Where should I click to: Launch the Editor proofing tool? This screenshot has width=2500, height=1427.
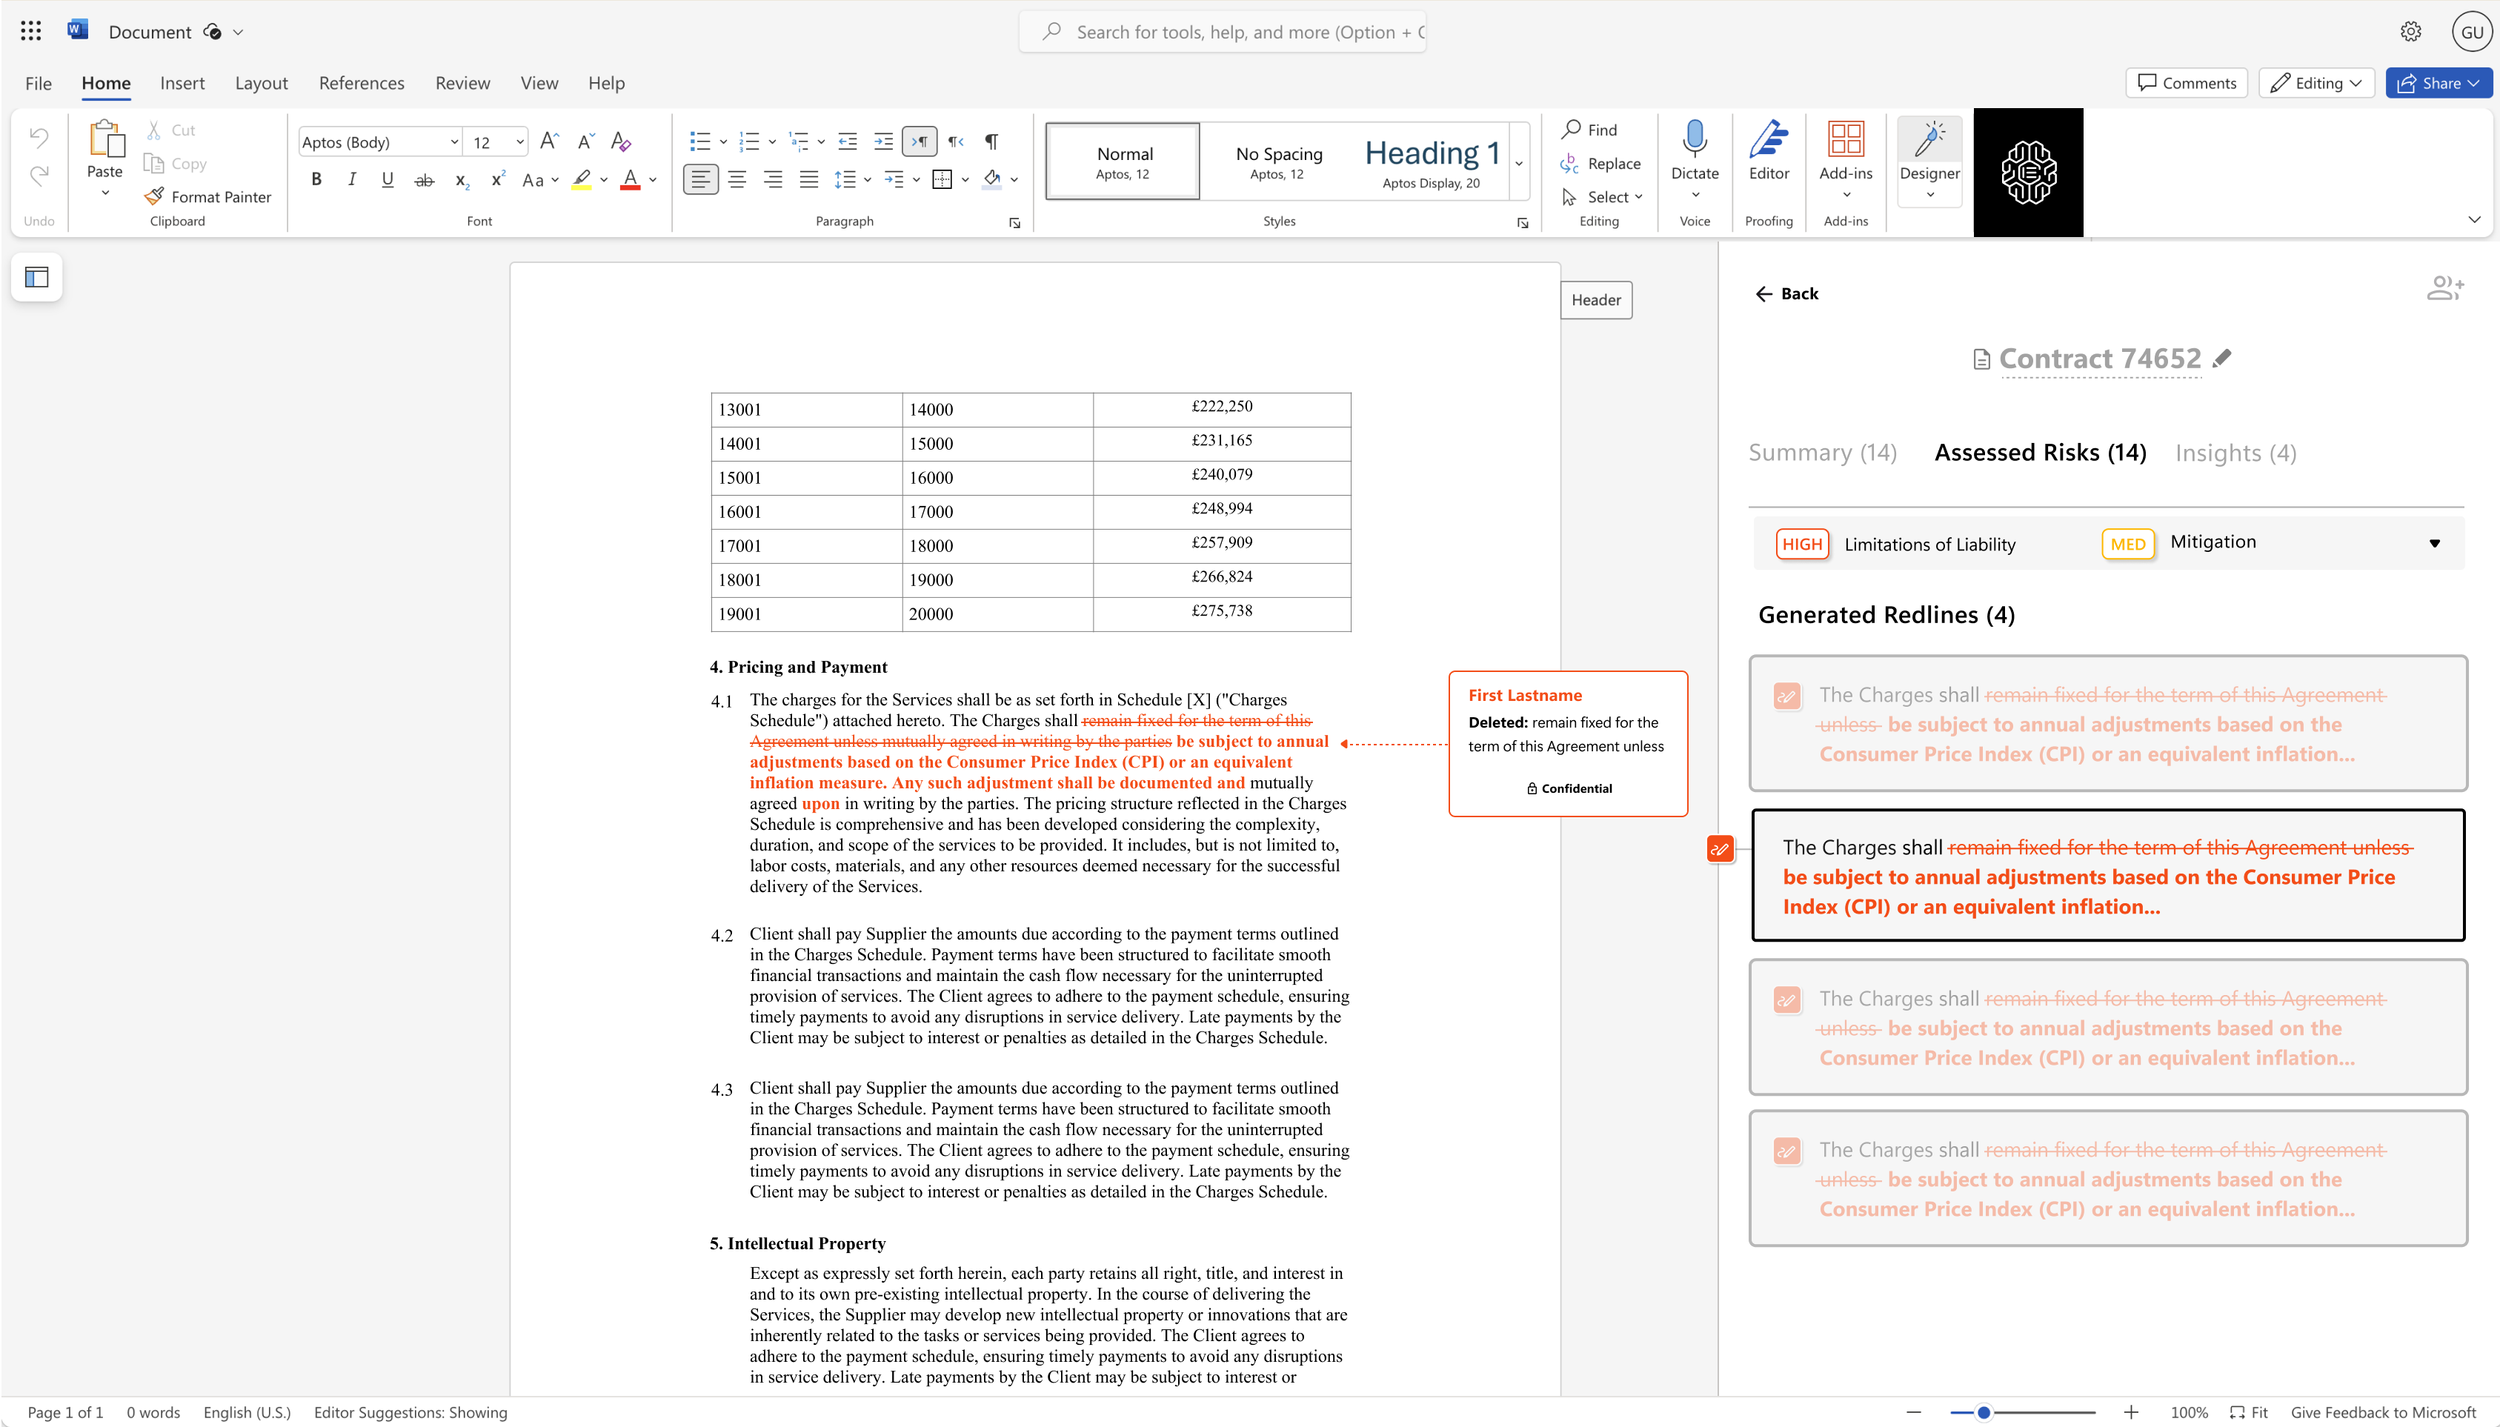[x=1768, y=155]
